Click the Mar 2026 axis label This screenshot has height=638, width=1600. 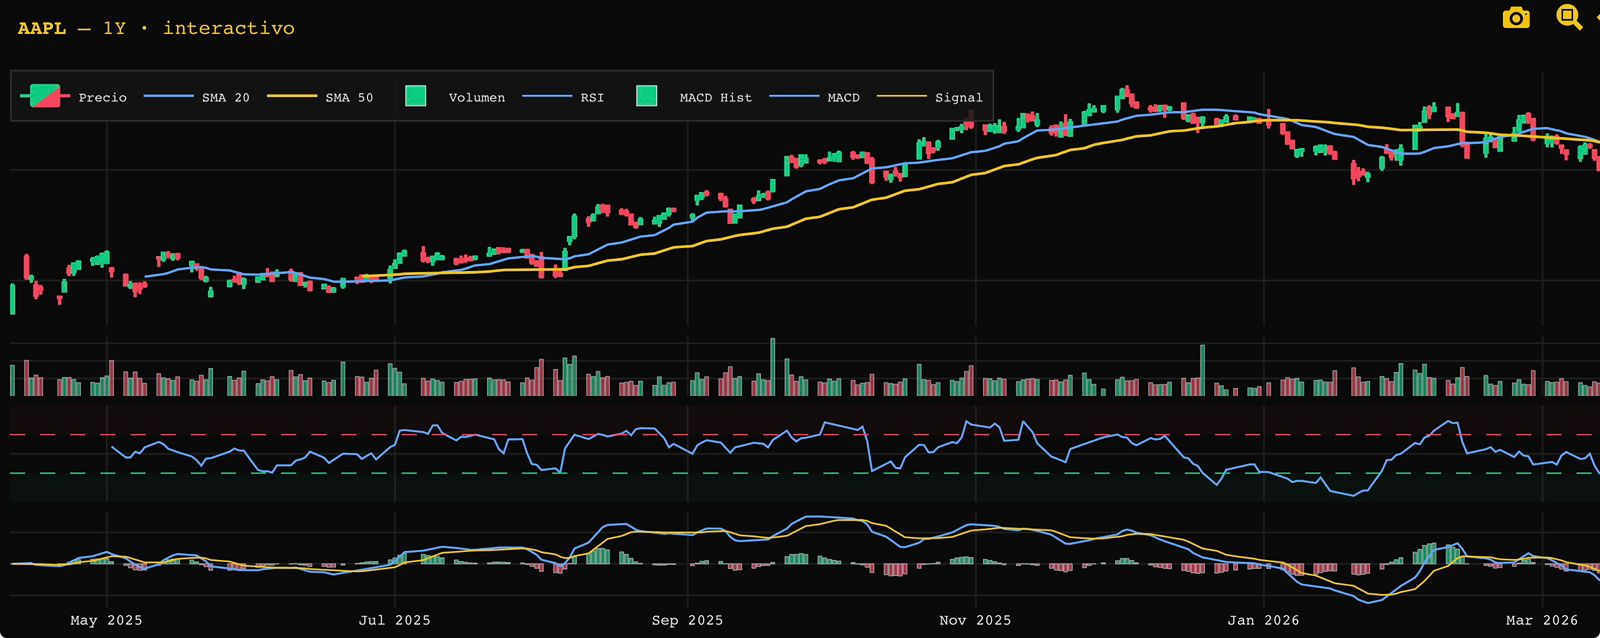[x=1542, y=620]
